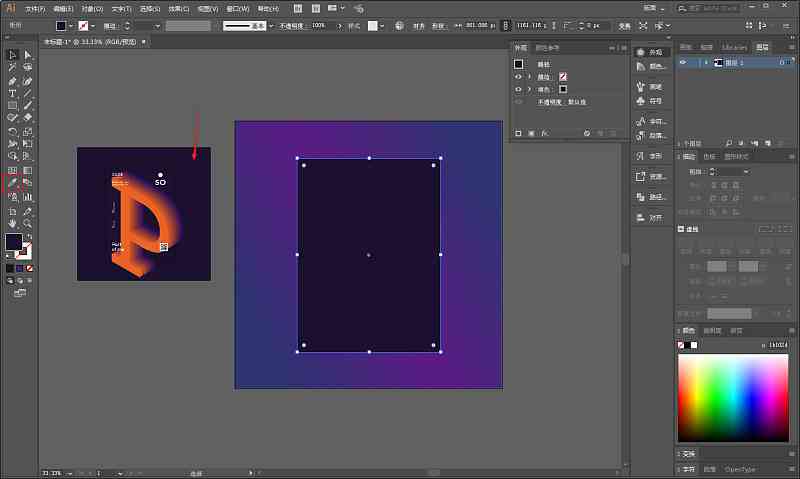Expand the fill attribute row in Appearance panel

[x=529, y=89]
